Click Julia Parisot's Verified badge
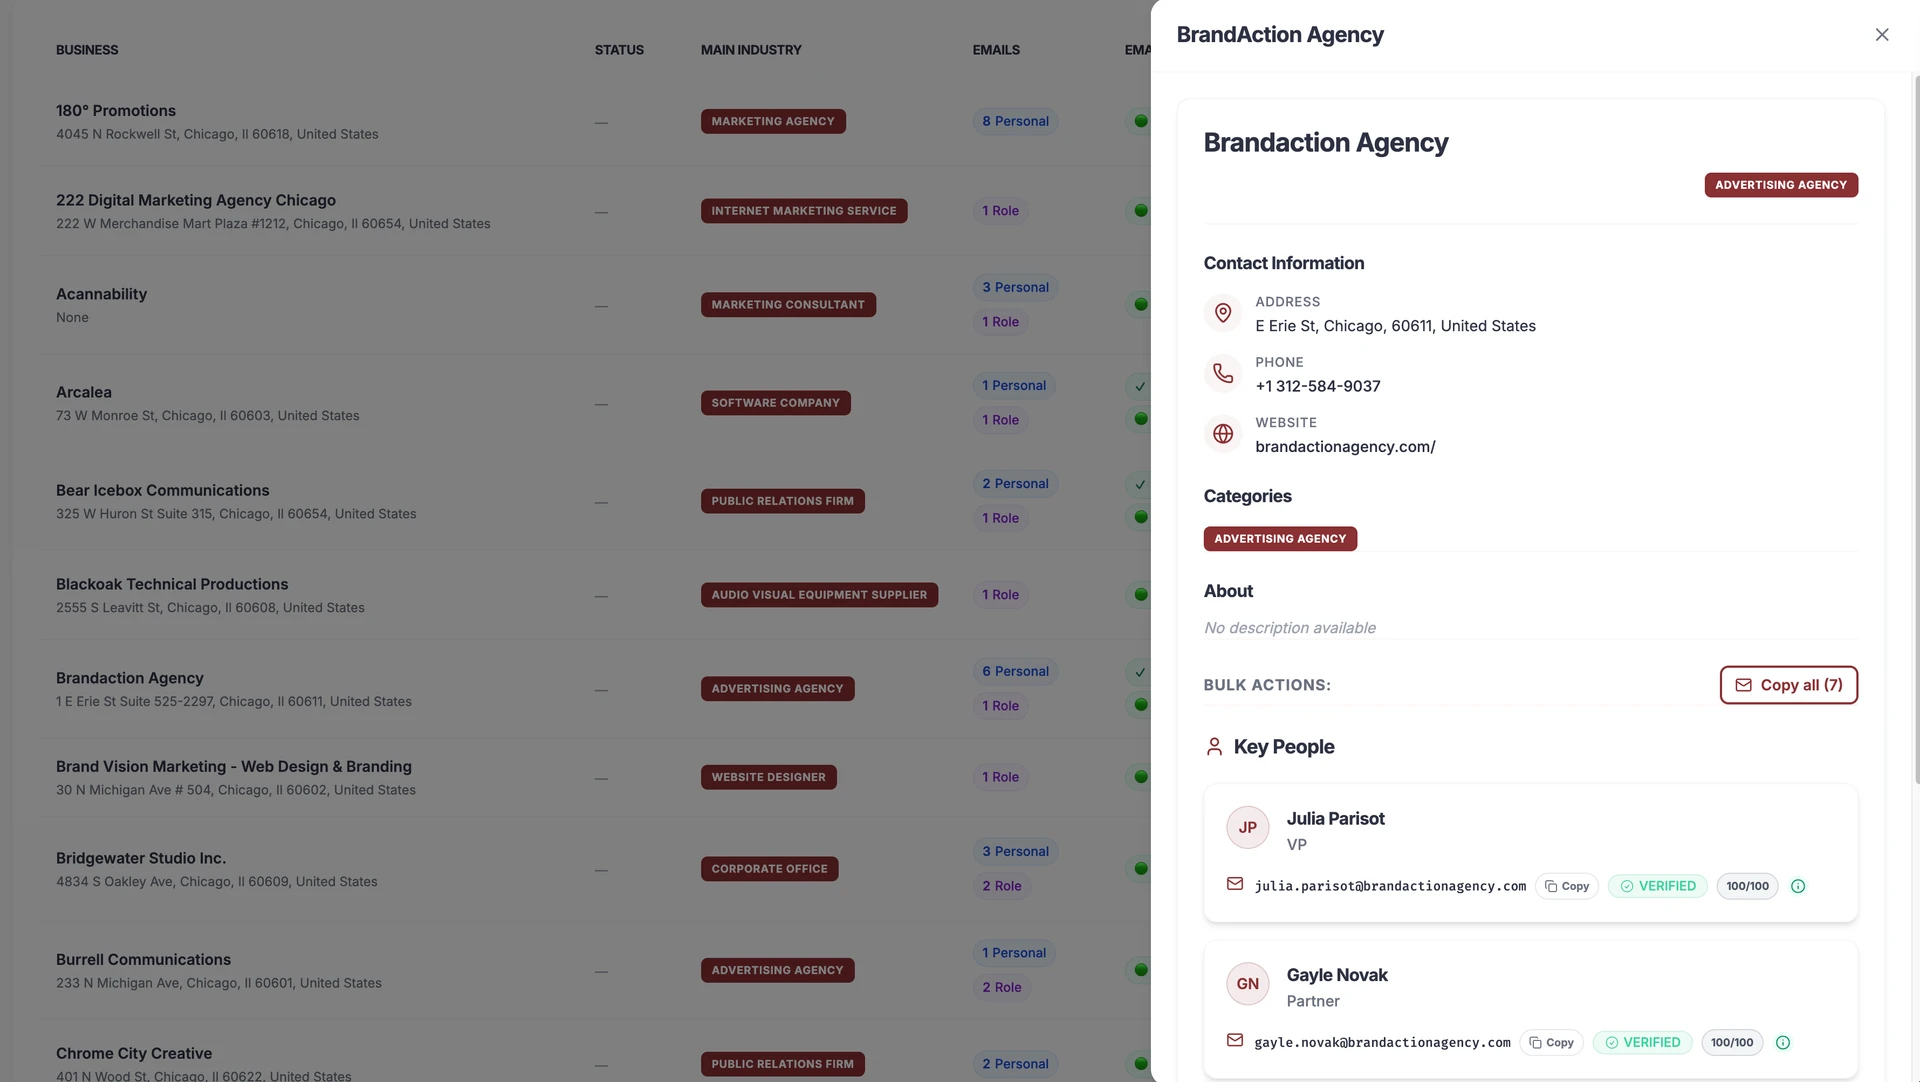The height and width of the screenshot is (1082, 1920). (x=1657, y=886)
